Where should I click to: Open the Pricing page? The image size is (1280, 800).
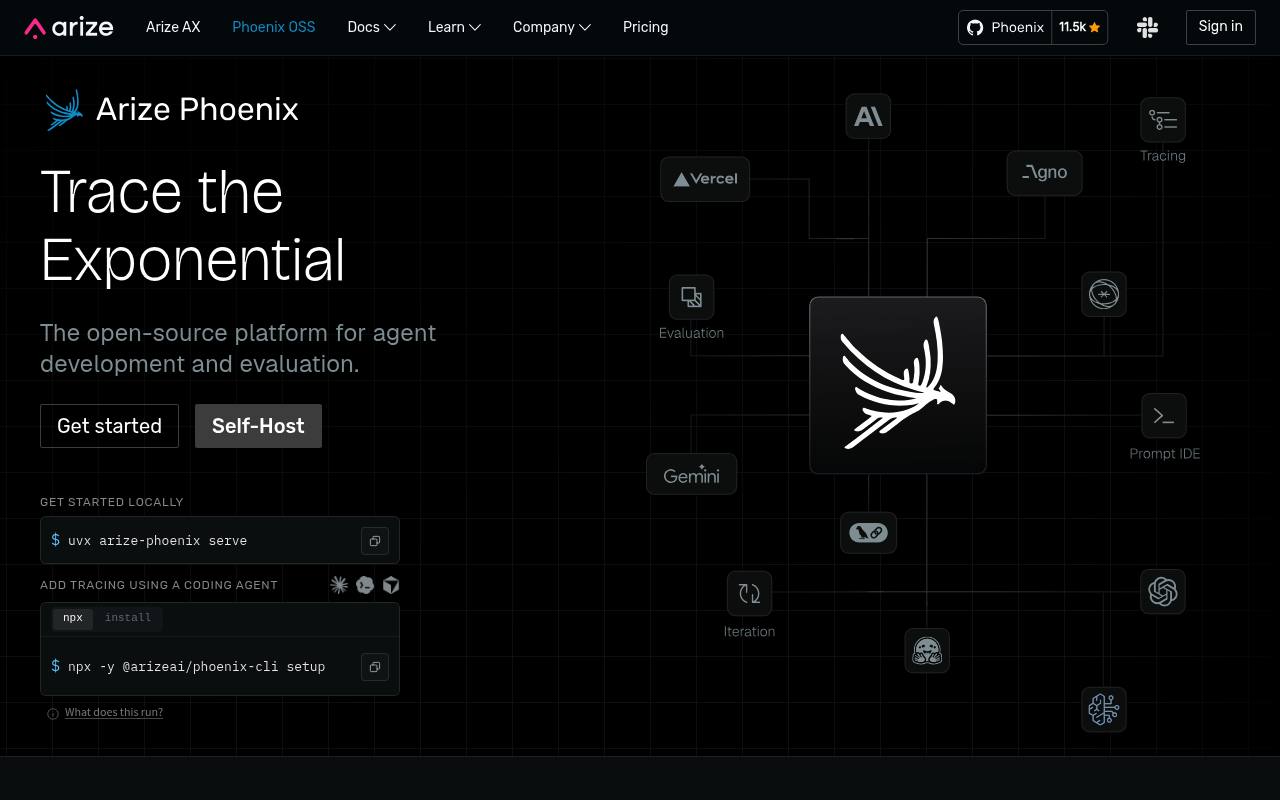(x=645, y=27)
